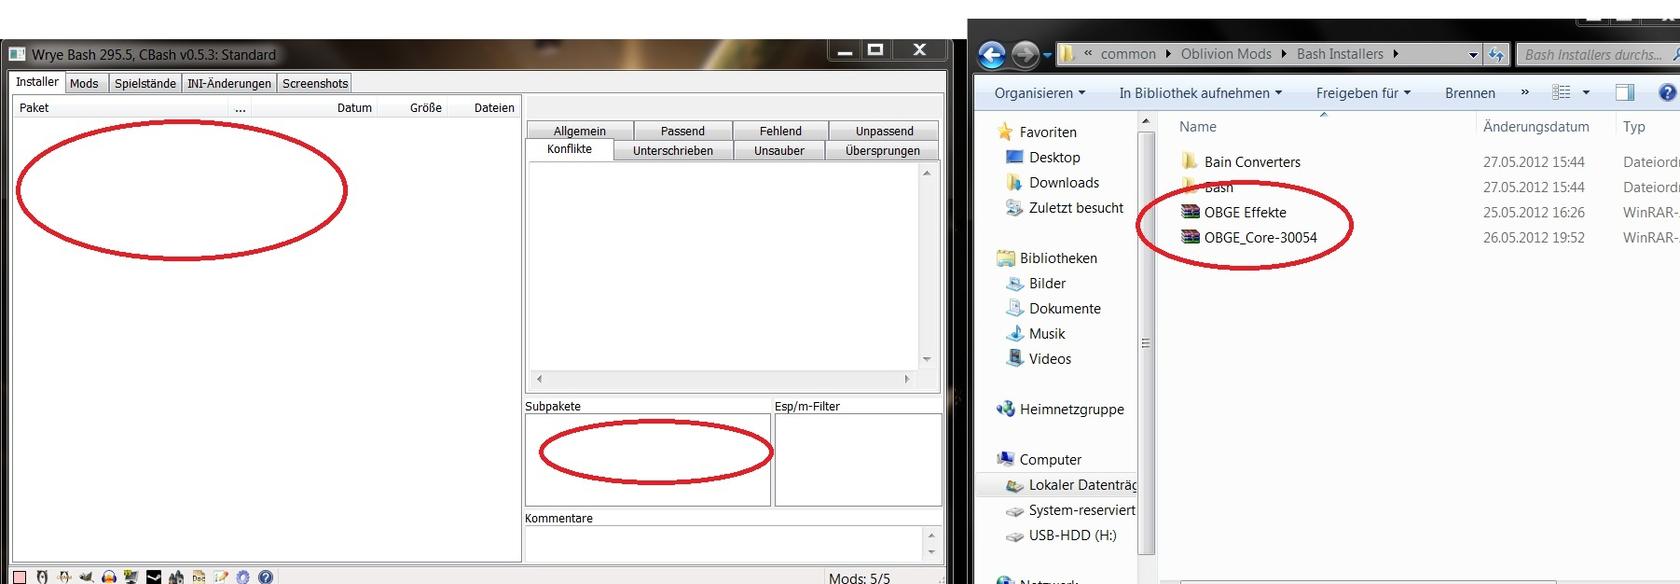The width and height of the screenshot is (1680, 584).
Task: Open the Doc Browser icon in status bar
Action: click(199, 577)
